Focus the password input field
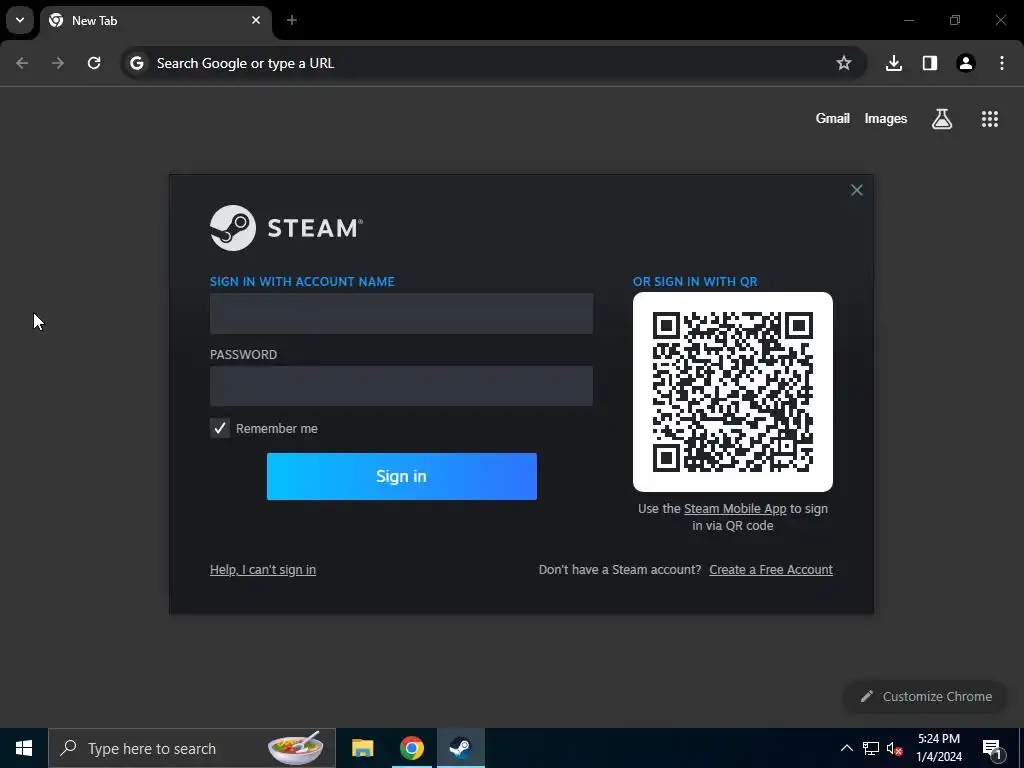Image resolution: width=1024 pixels, height=768 pixels. click(x=401, y=386)
